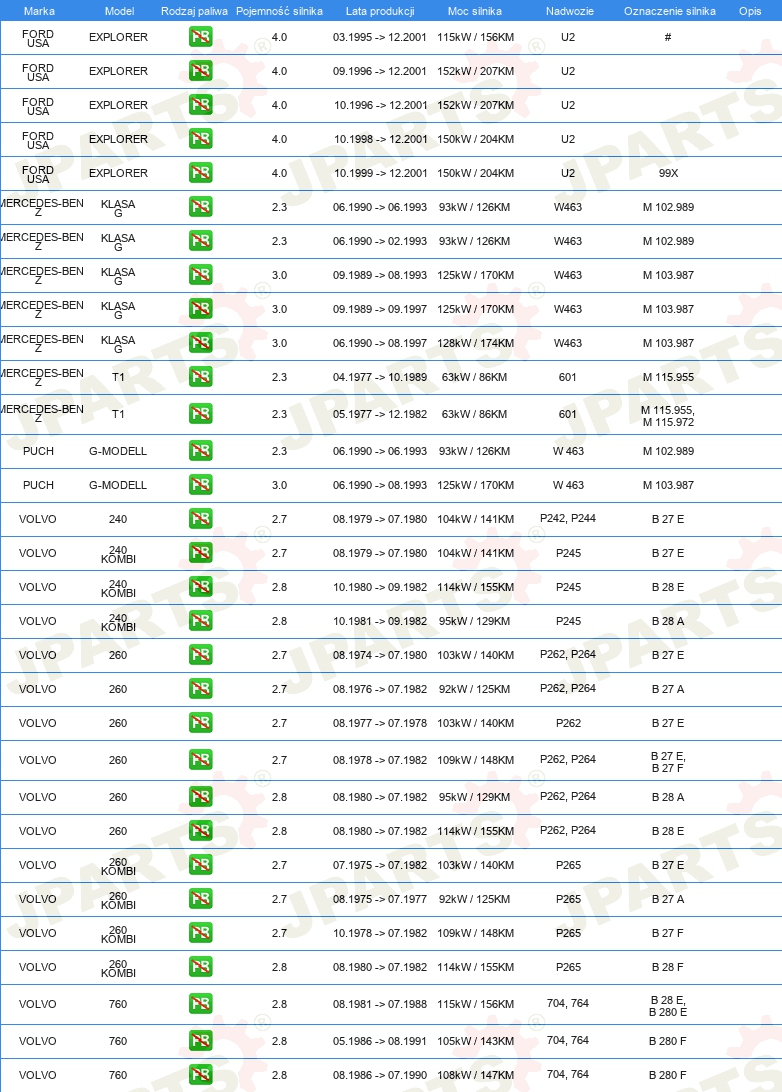Image resolution: width=782 pixels, height=1092 pixels.
Task: Click the Lata produkcji column header
Action: [380, 11]
